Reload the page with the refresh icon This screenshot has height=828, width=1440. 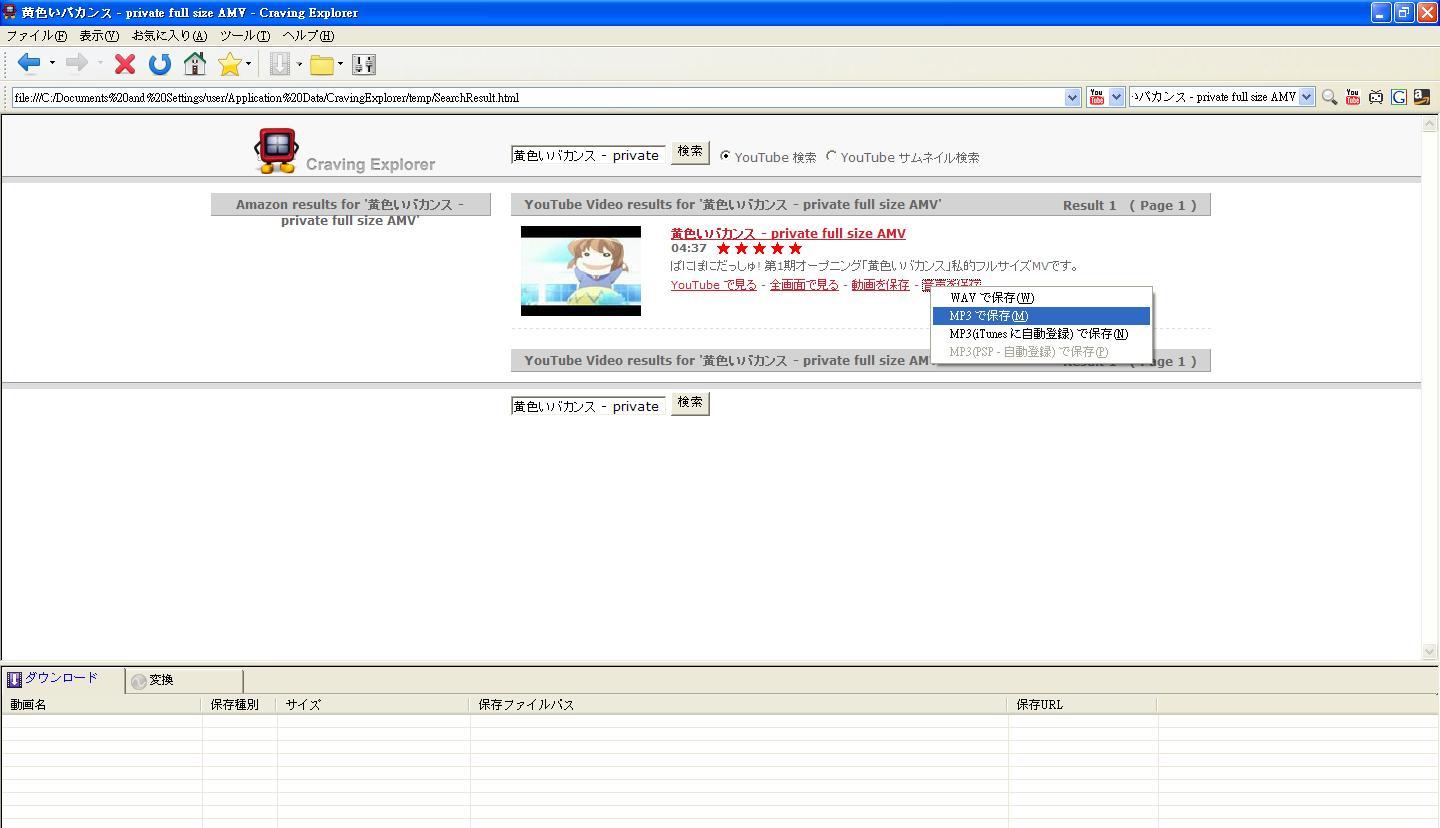click(x=160, y=64)
